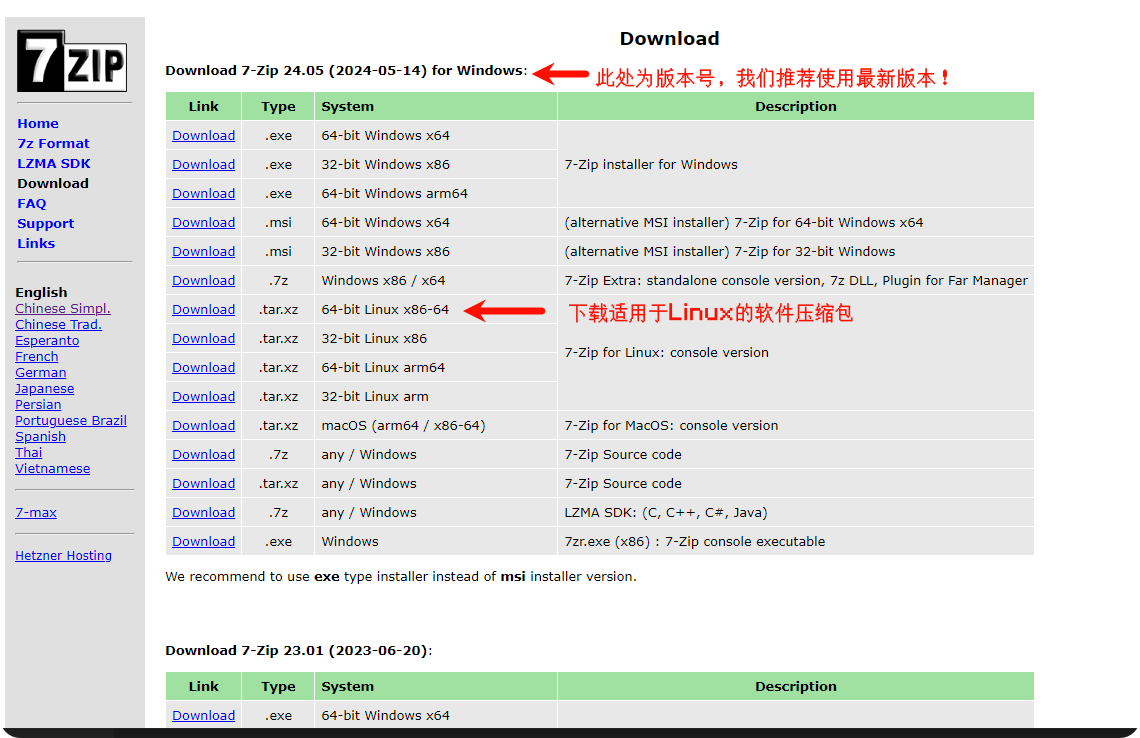1140x738 pixels.
Task: Download the 32-bit Linux arm tarball
Action: [204, 397]
